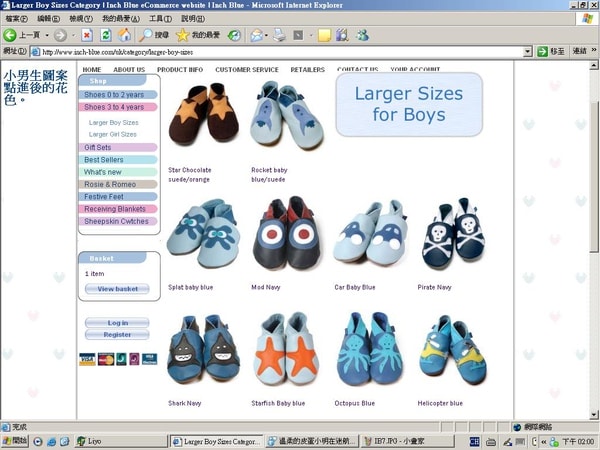Select Shoes 3 to 4 years category
Screen dimensions: 600x450
pos(118,107)
